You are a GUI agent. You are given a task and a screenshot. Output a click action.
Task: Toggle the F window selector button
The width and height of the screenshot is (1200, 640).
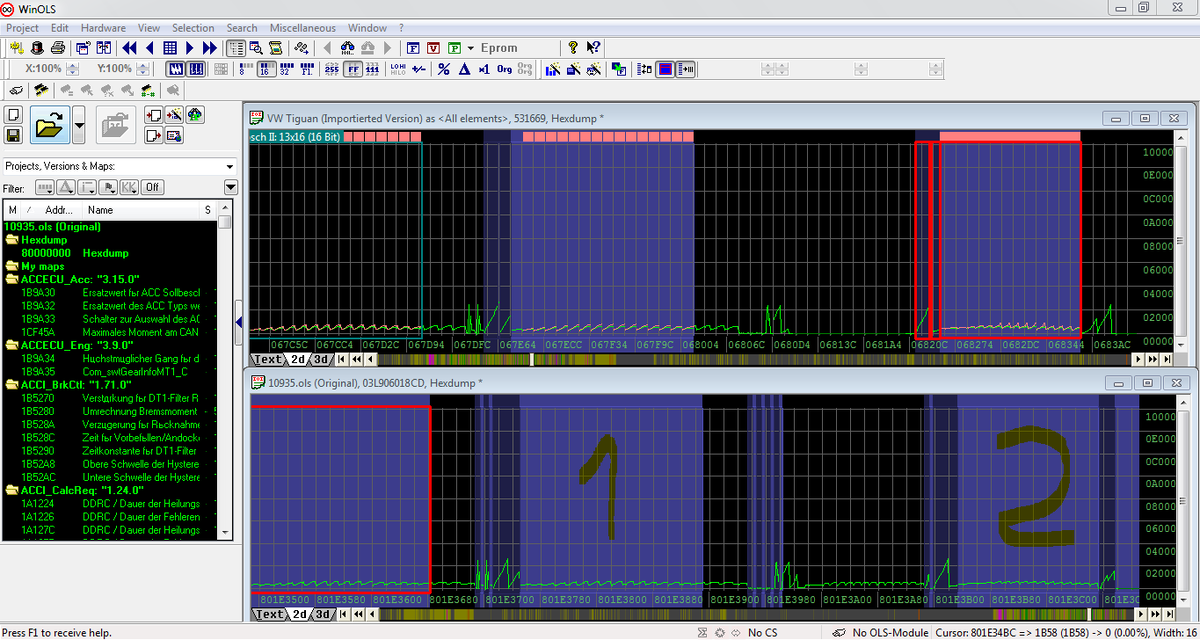pyautogui.click(x=413, y=47)
